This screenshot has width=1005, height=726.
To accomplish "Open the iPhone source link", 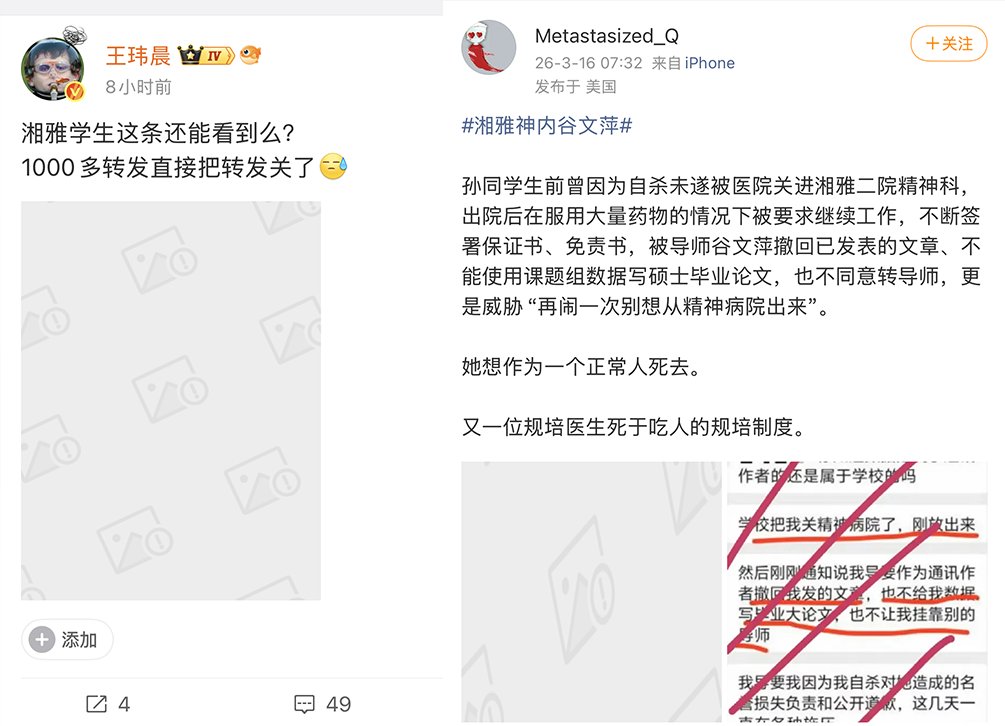I will (710, 63).
